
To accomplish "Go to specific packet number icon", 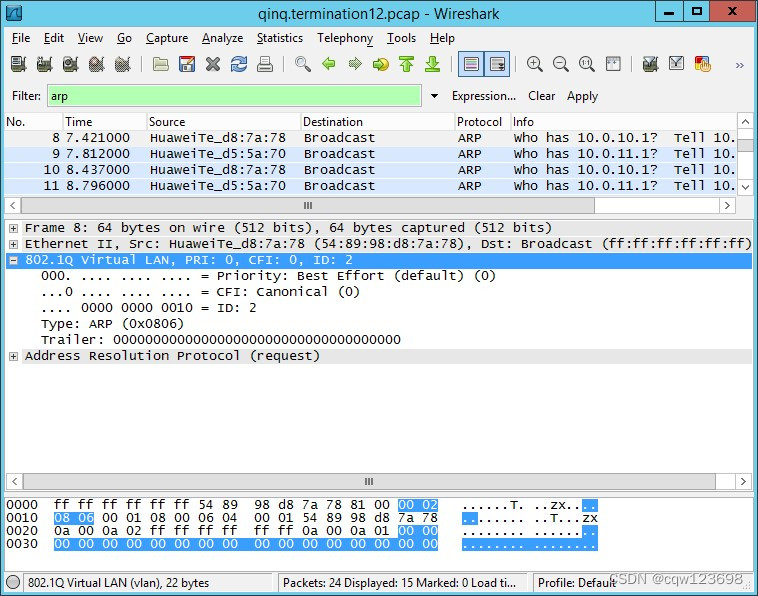I will (x=381, y=64).
